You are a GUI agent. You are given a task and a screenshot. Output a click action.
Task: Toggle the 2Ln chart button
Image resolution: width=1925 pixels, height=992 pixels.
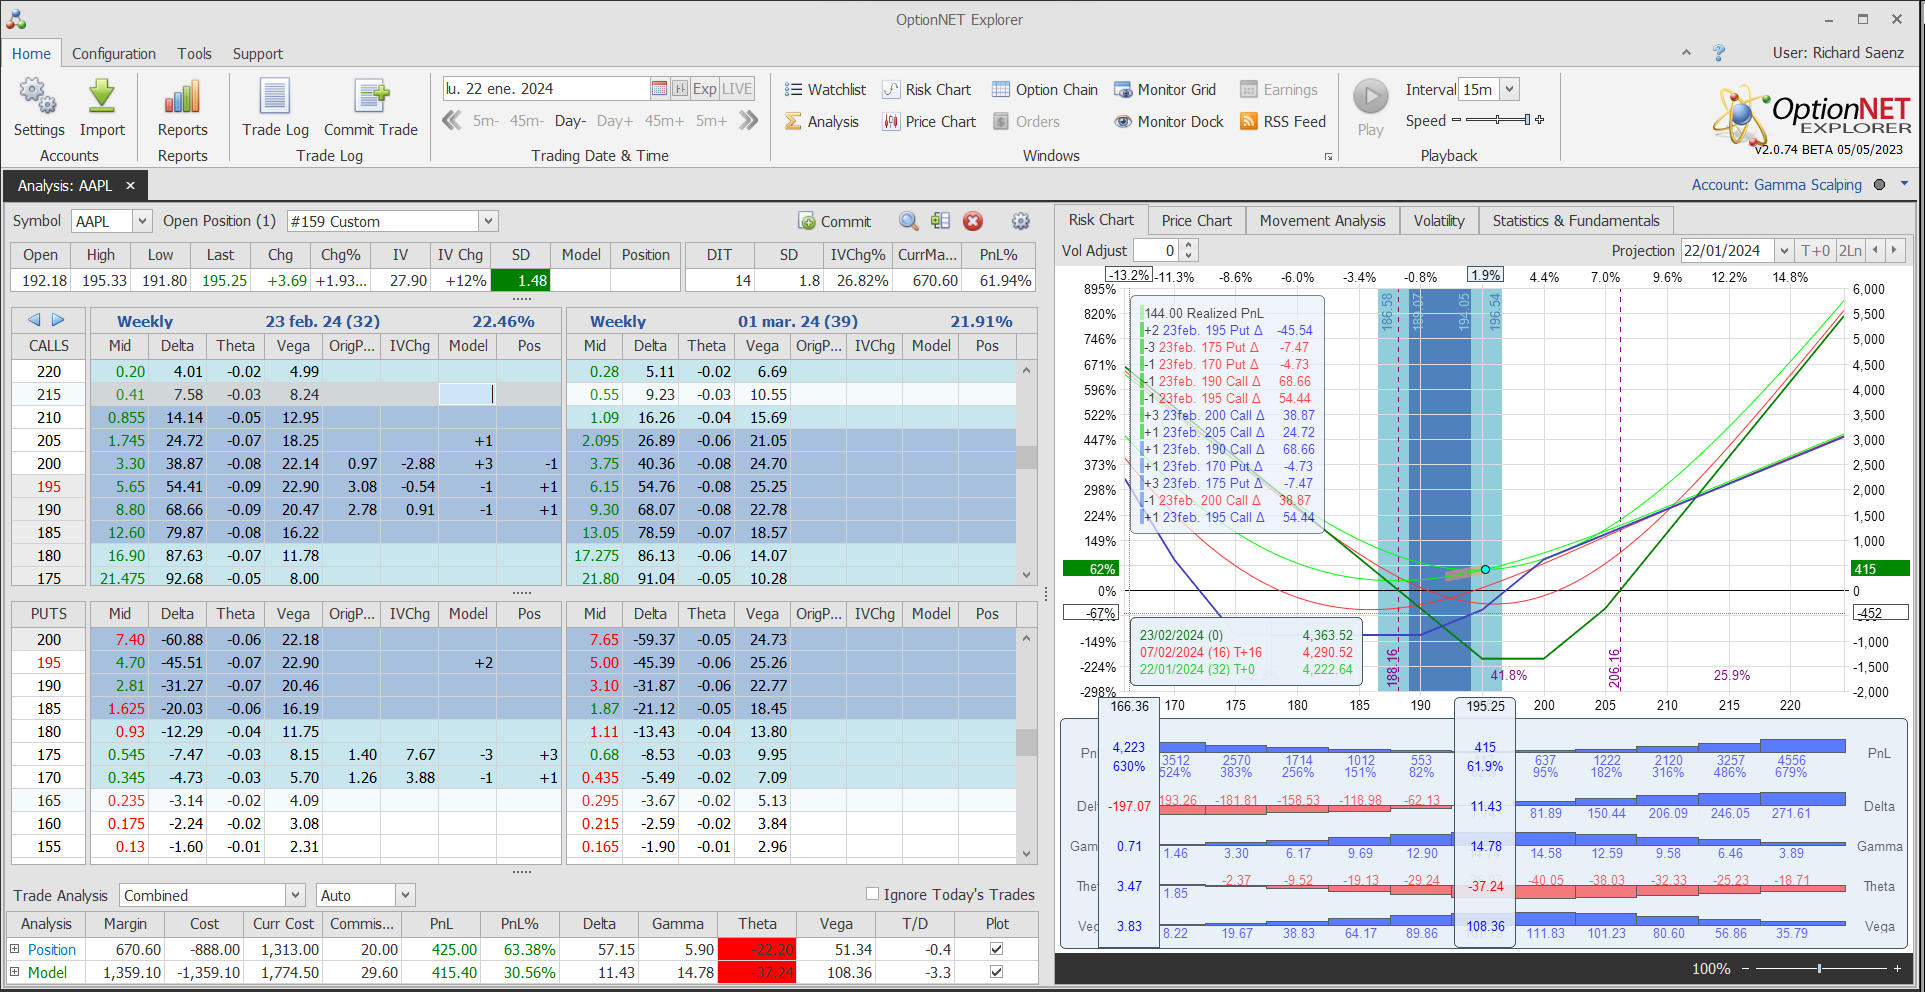[1850, 250]
